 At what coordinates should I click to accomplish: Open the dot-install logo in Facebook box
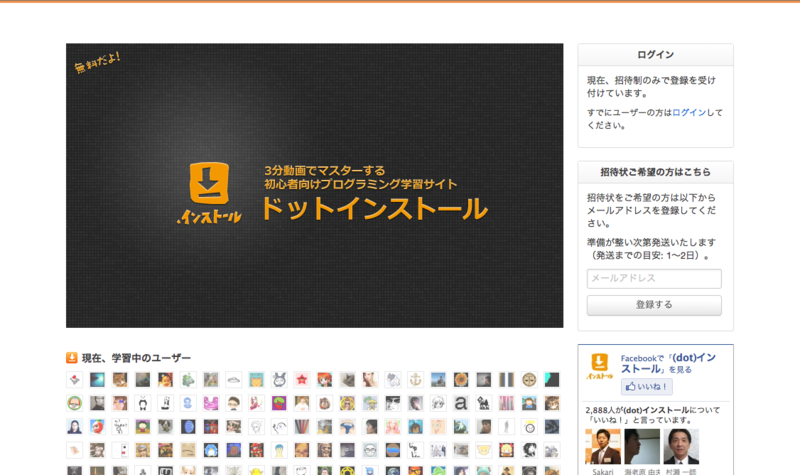[599, 366]
